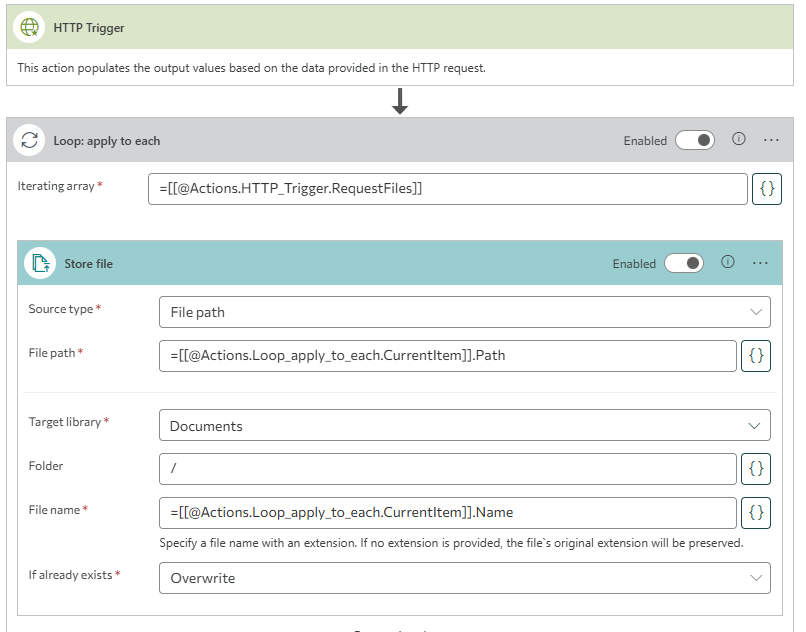Open variable picker for File path
Screen dimensions: 806x632
click(755, 356)
